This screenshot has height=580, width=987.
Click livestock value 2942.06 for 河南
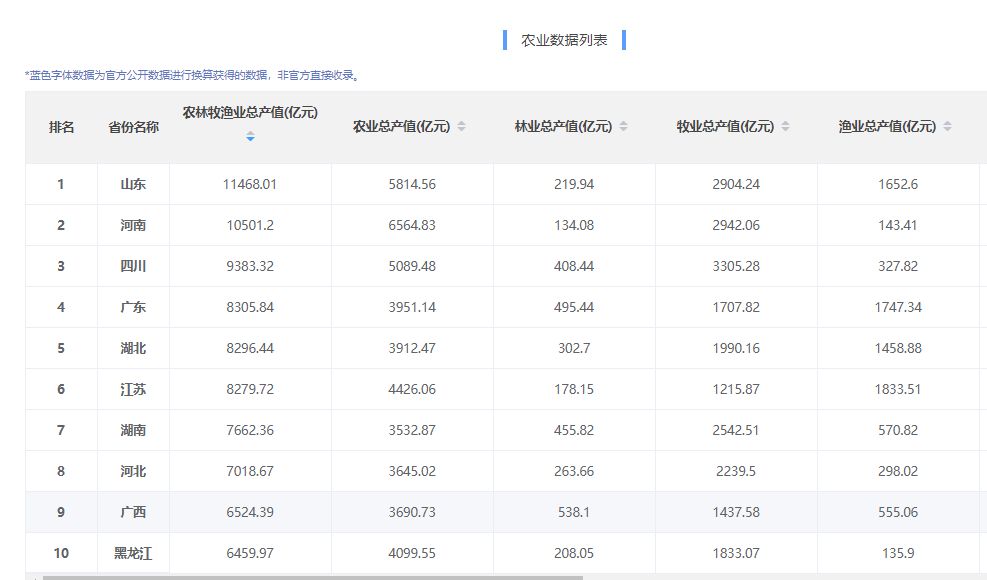click(736, 225)
